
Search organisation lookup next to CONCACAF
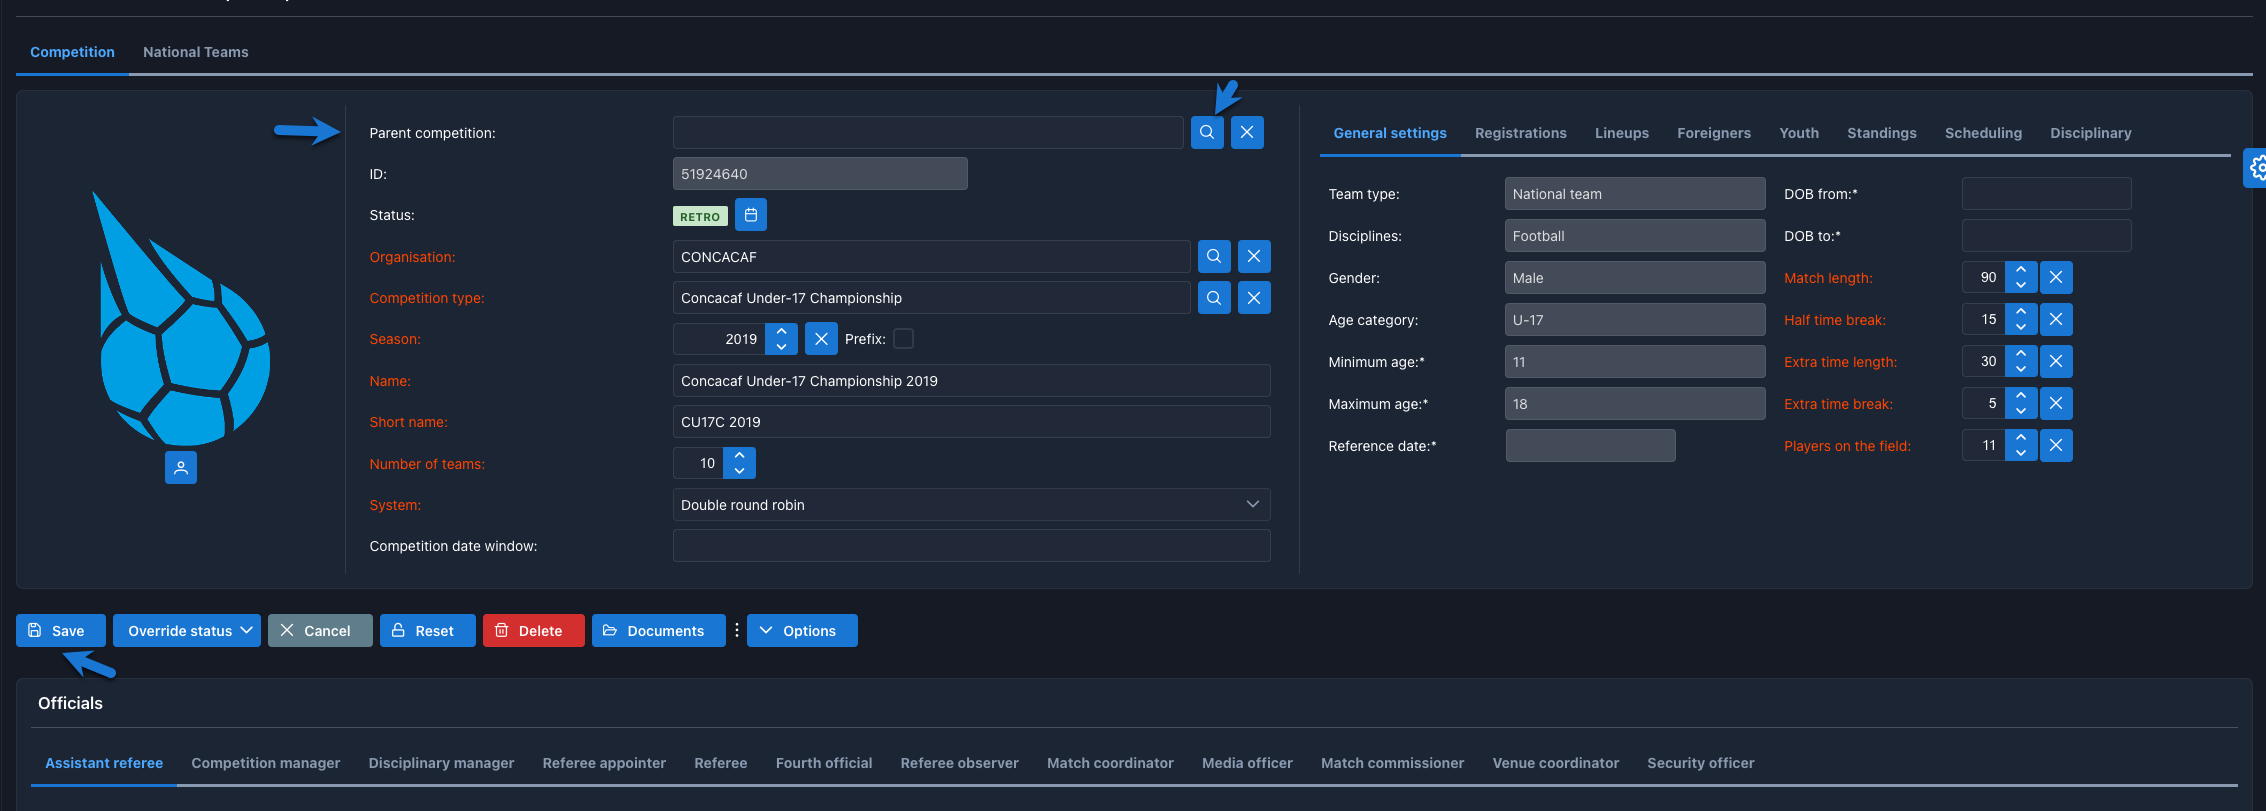tap(1214, 257)
